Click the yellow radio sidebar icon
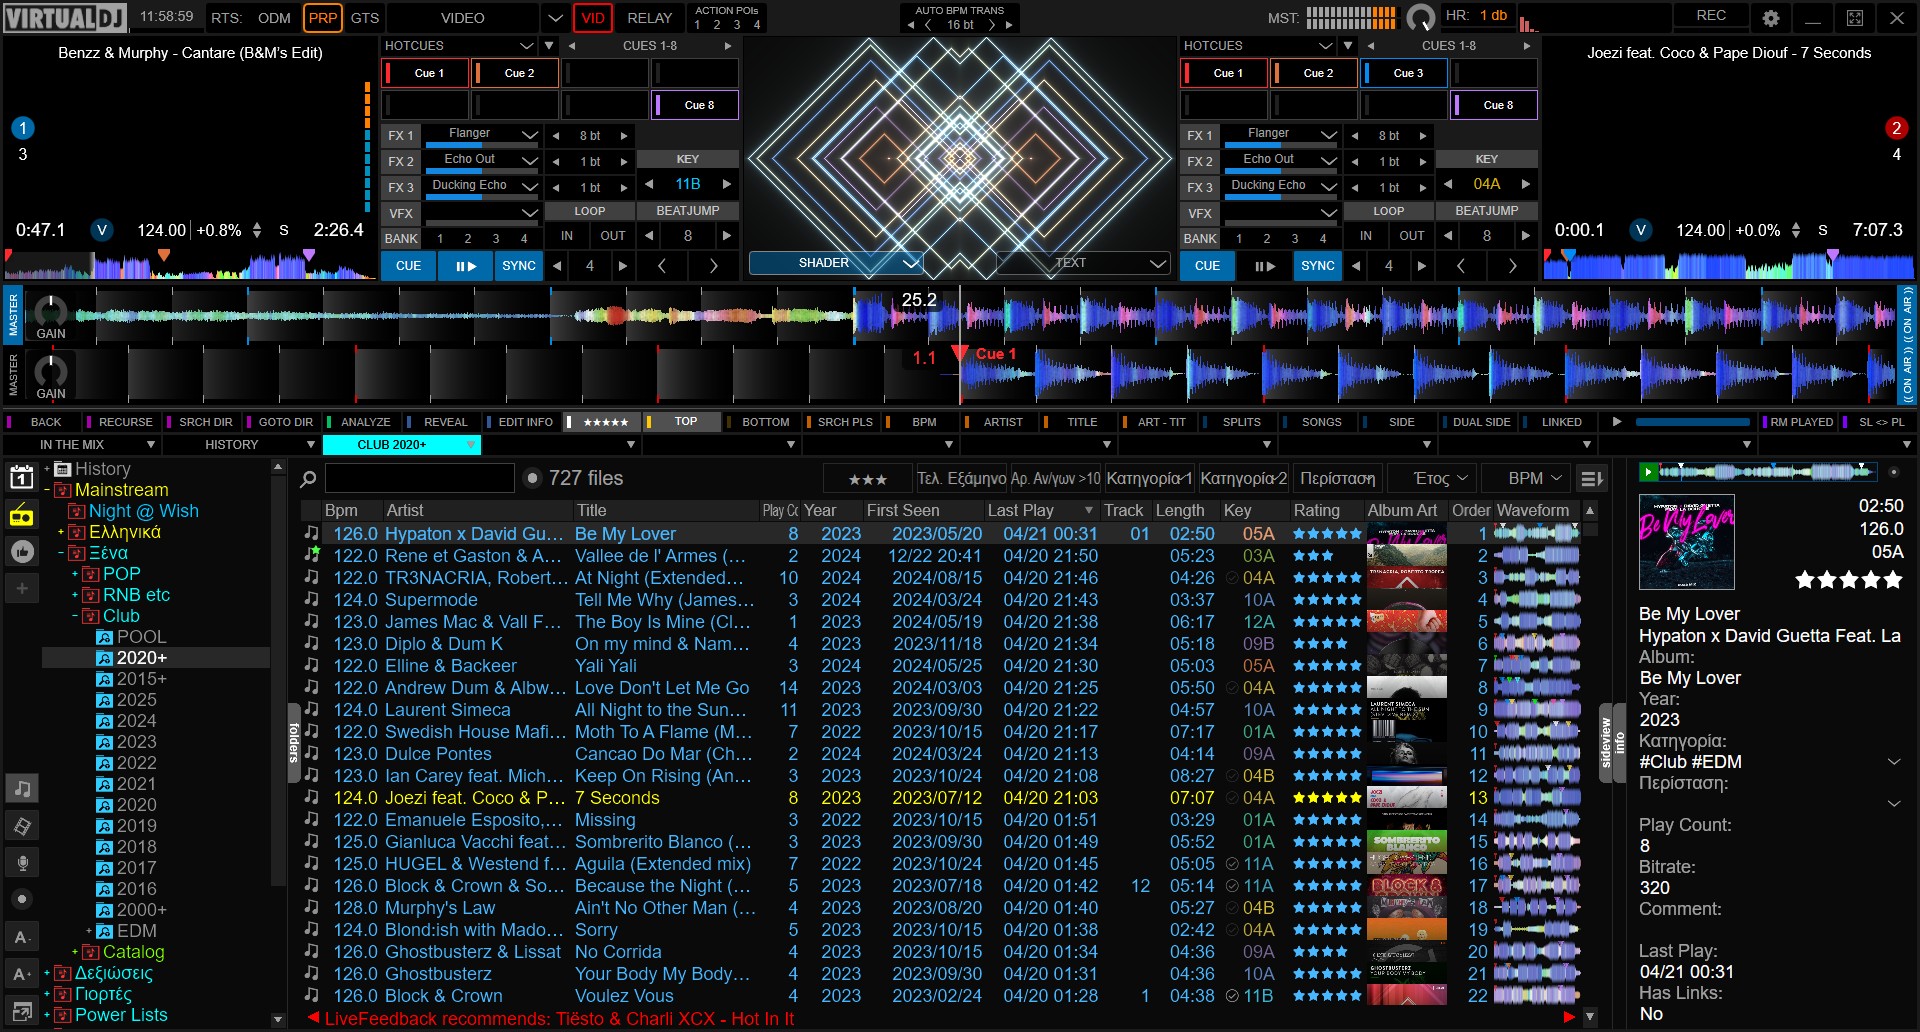1920x1032 pixels. click(21, 516)
